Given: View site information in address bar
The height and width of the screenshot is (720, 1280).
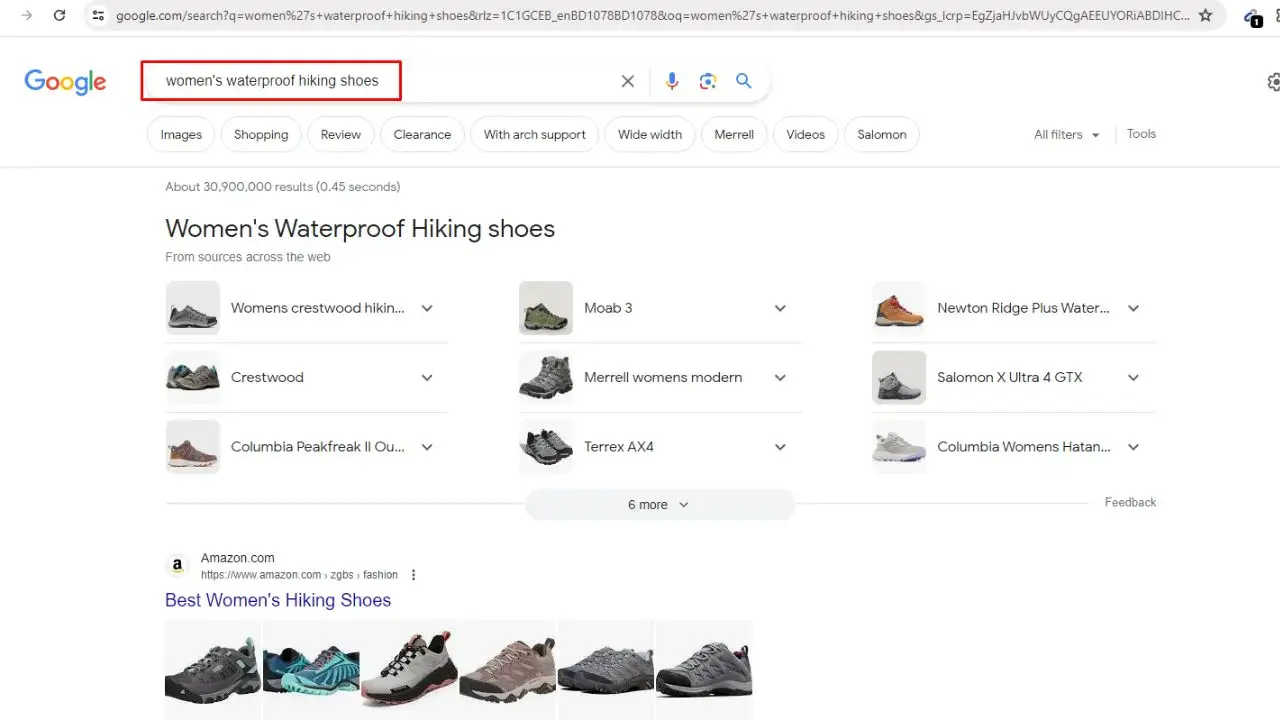Looking at the screenshot, I should click(x=97, y=15).
